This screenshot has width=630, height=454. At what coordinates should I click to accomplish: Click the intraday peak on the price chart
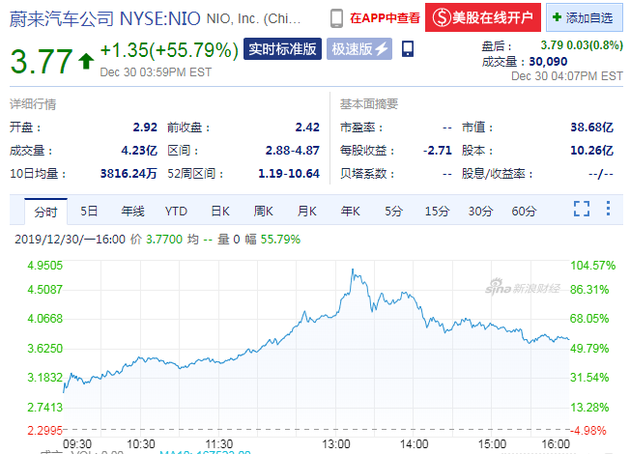tap(353, 270)
